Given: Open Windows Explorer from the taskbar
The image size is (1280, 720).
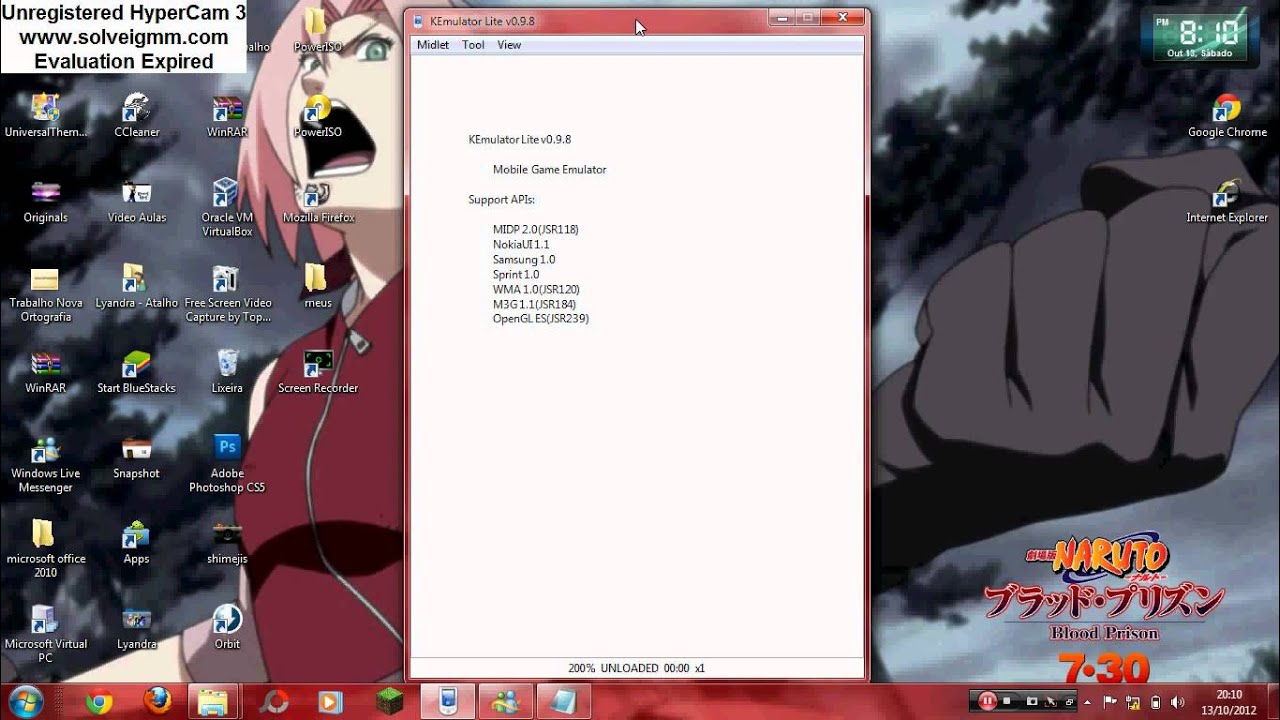Looking at the screenshot, I should coord(214,701).
